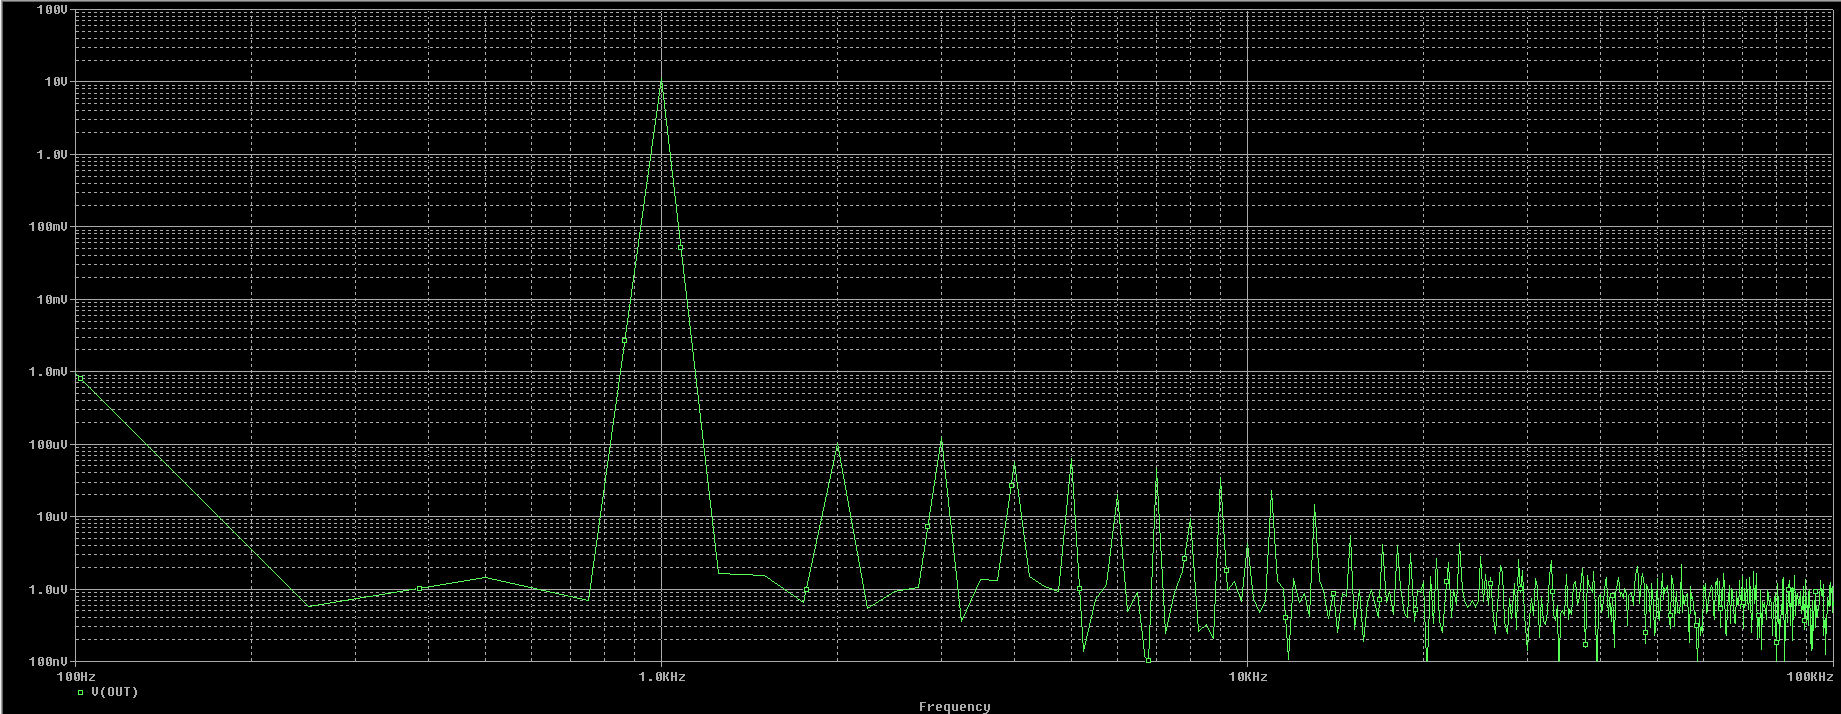
Task: Click the 1.0uV y-axis label
Action: coord(48,590)
